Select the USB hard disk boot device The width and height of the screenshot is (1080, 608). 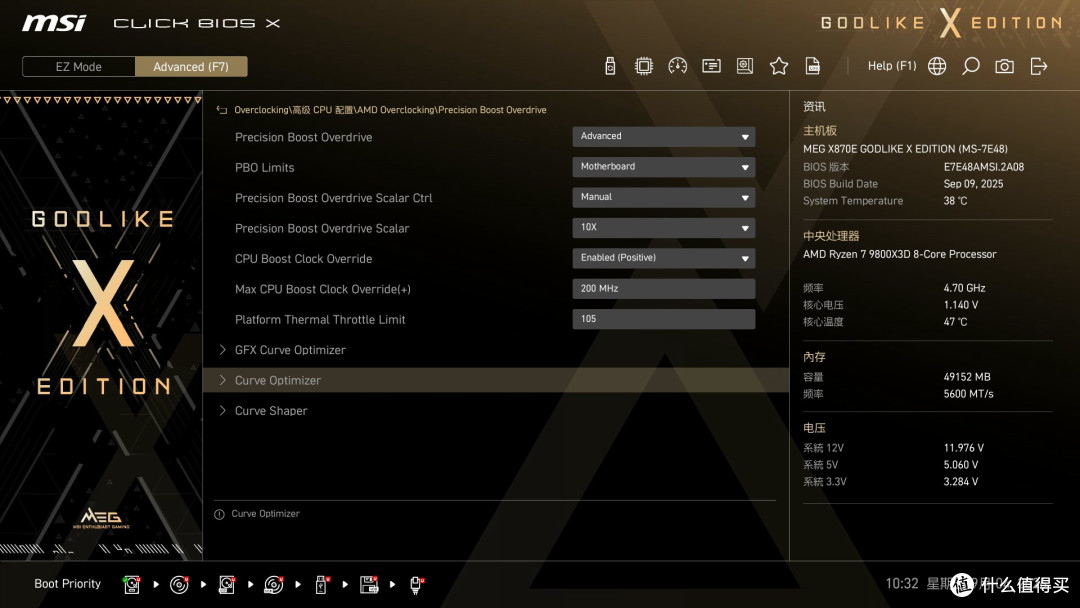(227, 585)
